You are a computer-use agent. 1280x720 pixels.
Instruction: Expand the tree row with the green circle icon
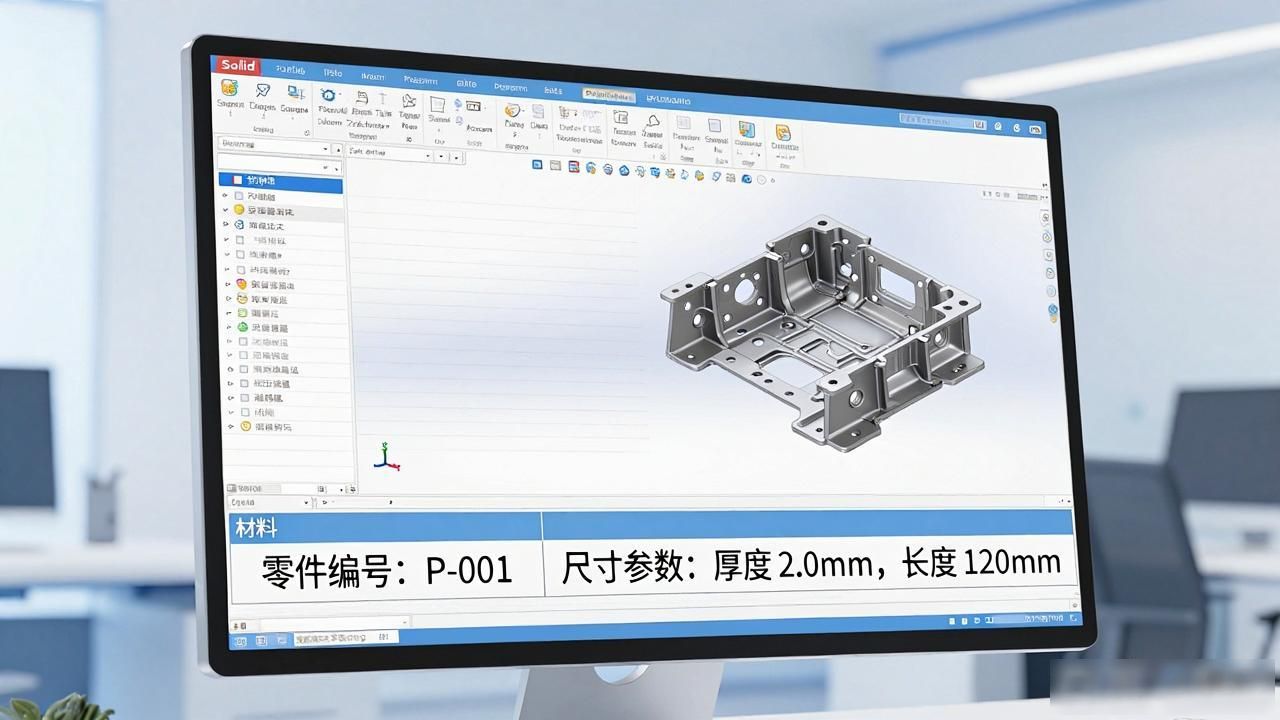pos(231,328)
